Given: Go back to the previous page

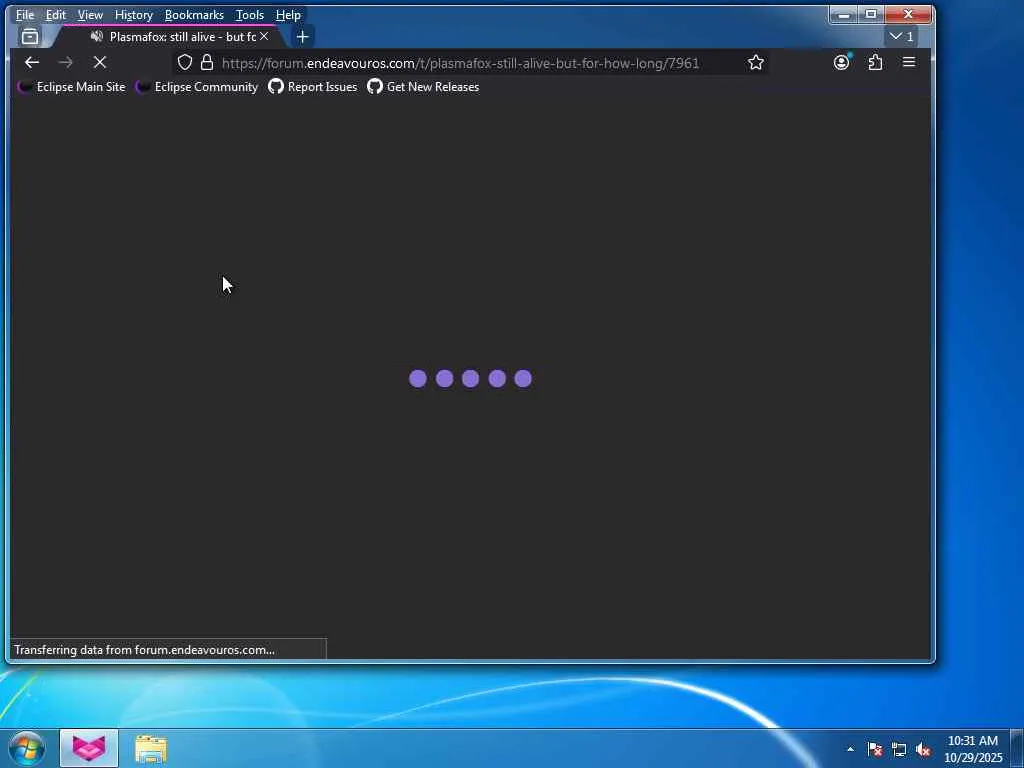Looking at the screenshot, I should coord(32,62).
